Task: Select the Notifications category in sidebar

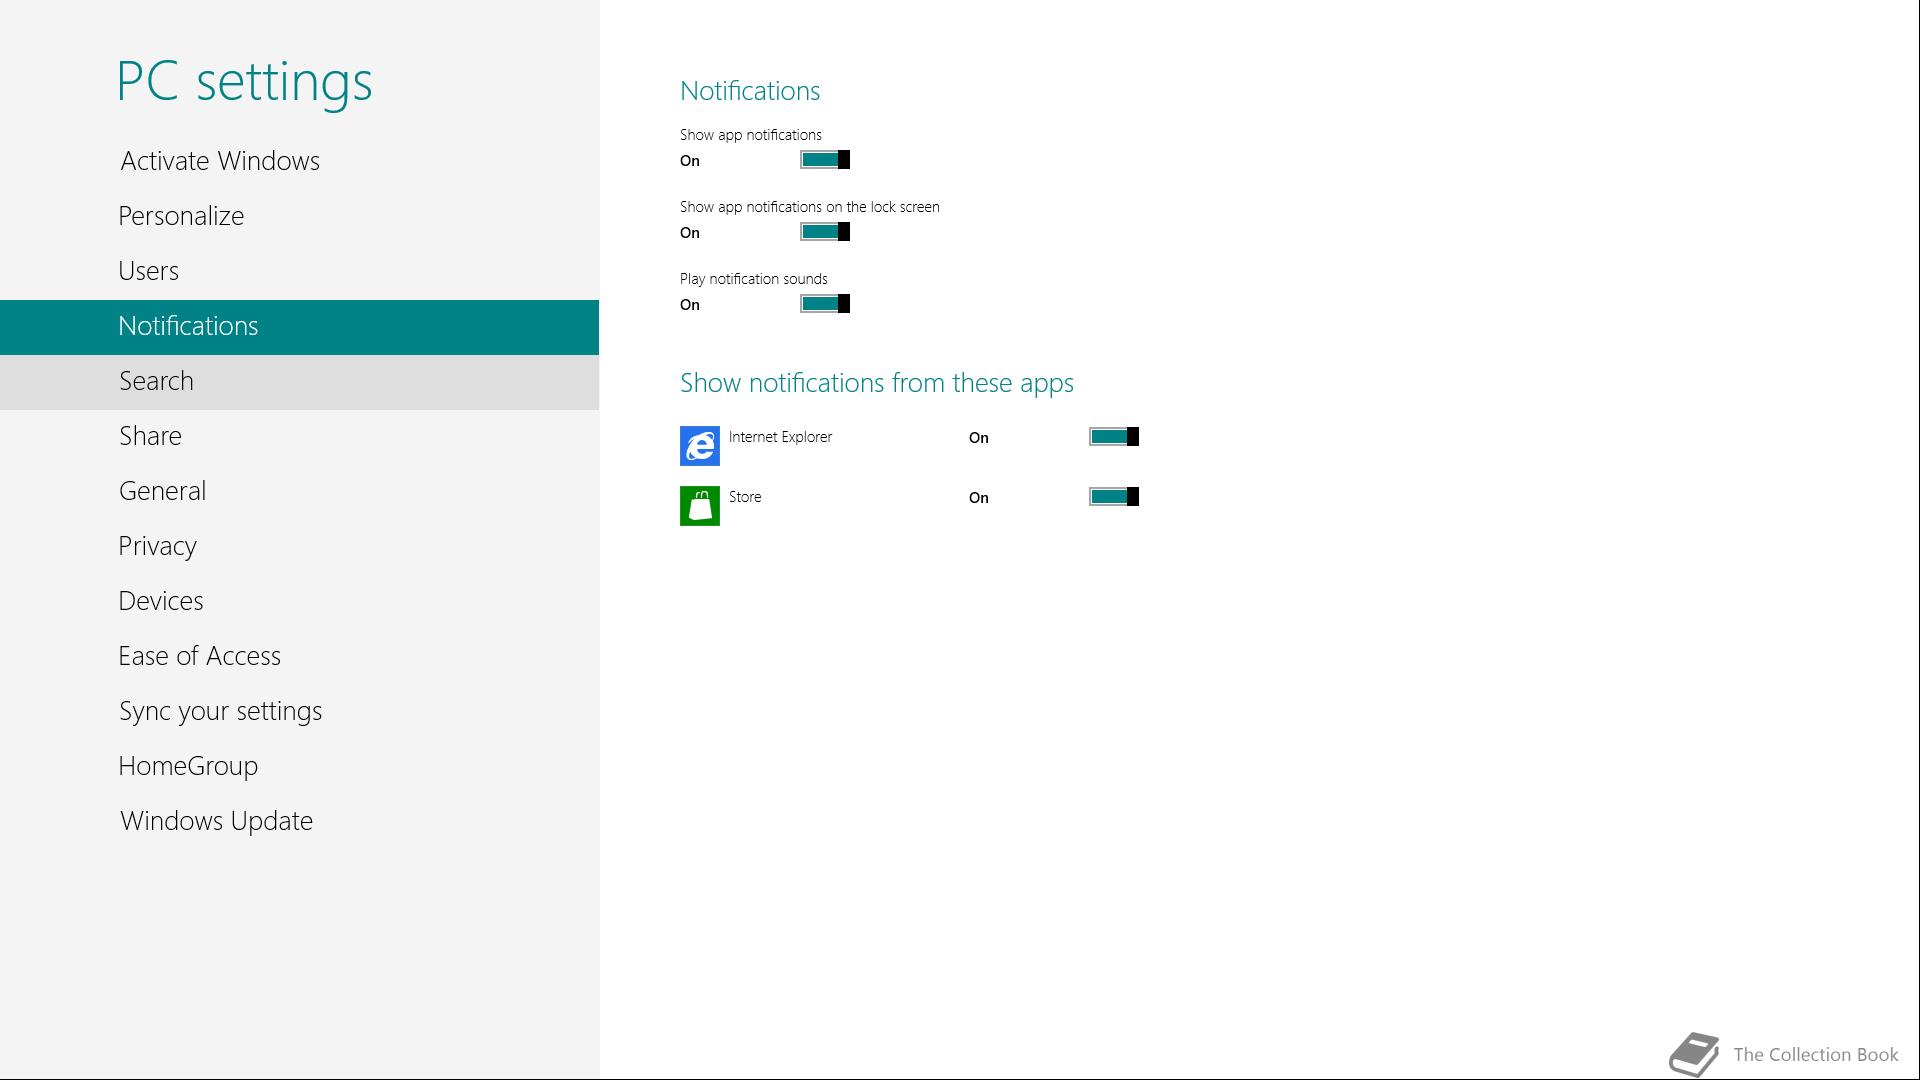Action: coord(299,327)
